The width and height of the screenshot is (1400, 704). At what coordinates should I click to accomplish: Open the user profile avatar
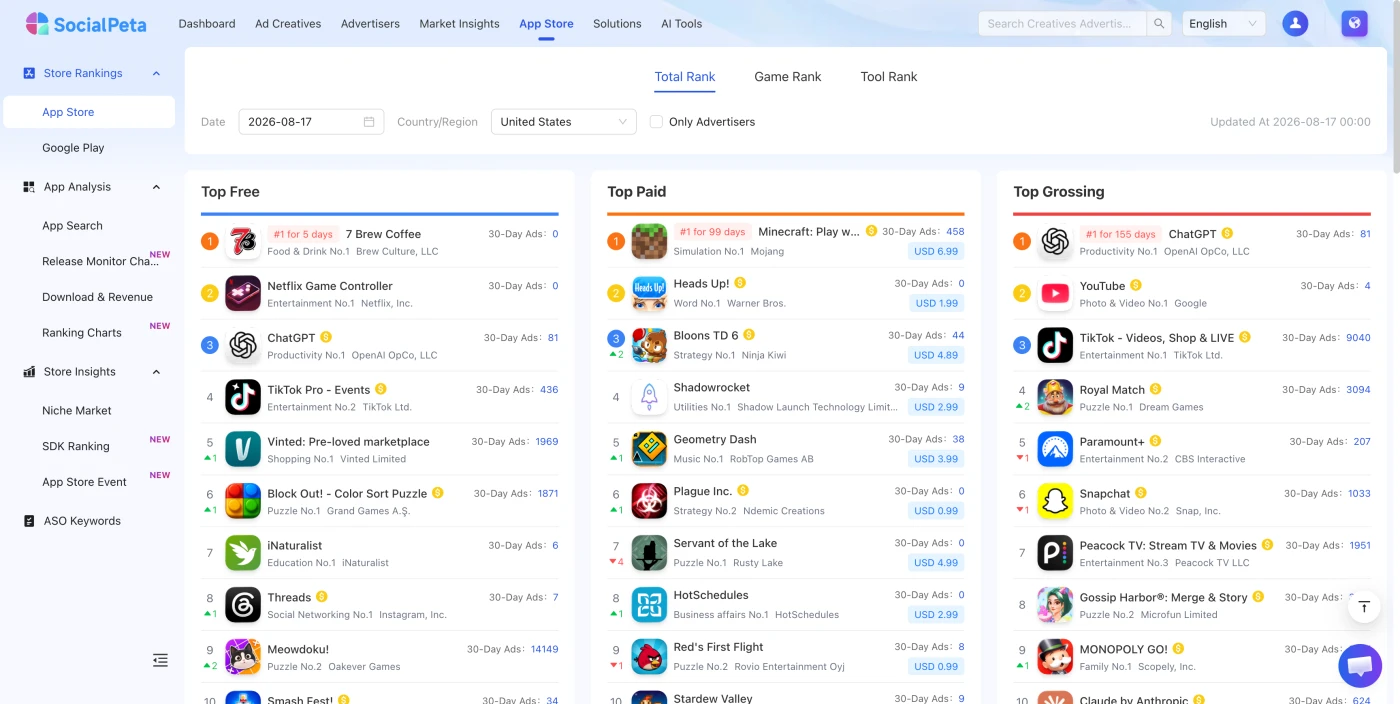1295,23
